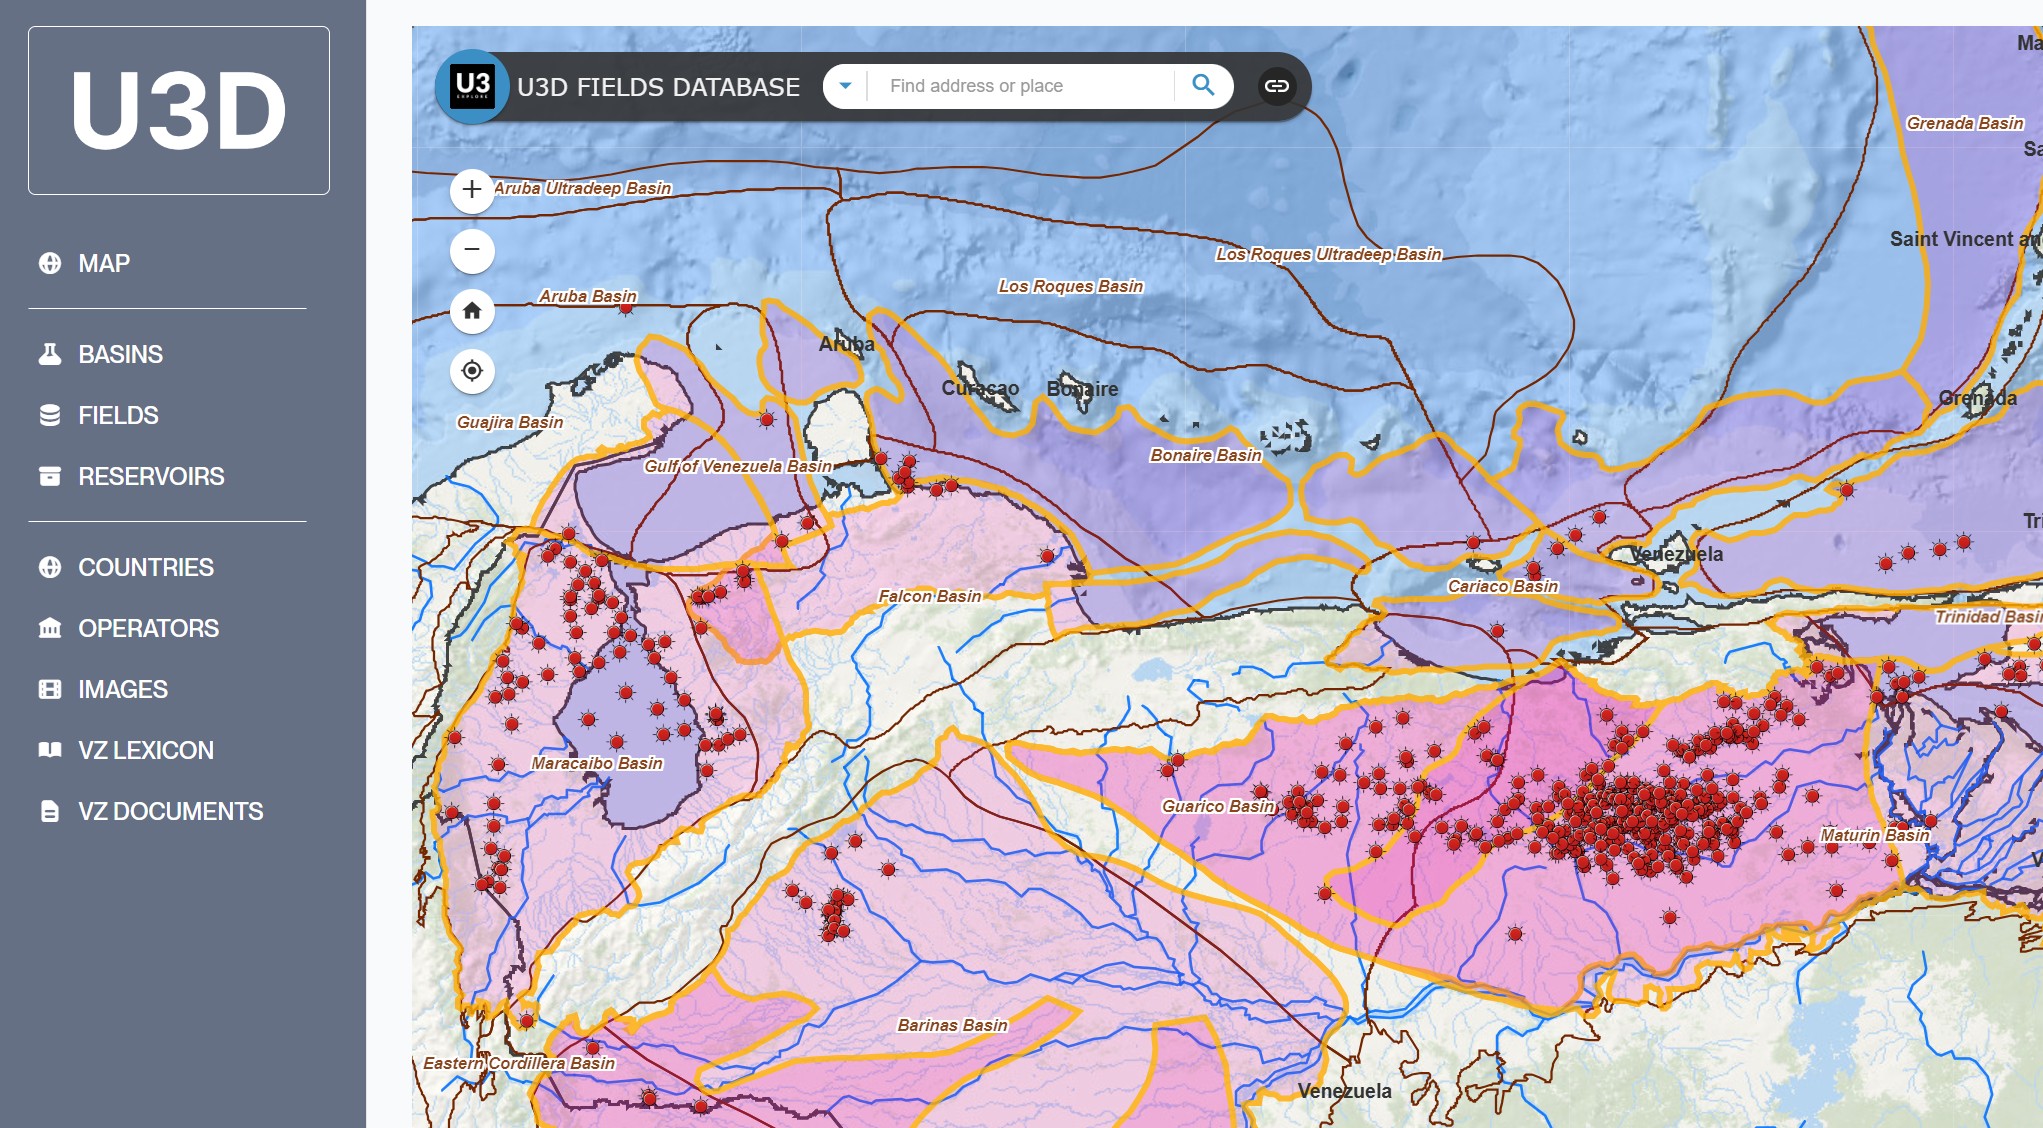The height and width of the screenshot is (1128, 2043).
Task: Click the find my location icon
Action: pos(472,371)
